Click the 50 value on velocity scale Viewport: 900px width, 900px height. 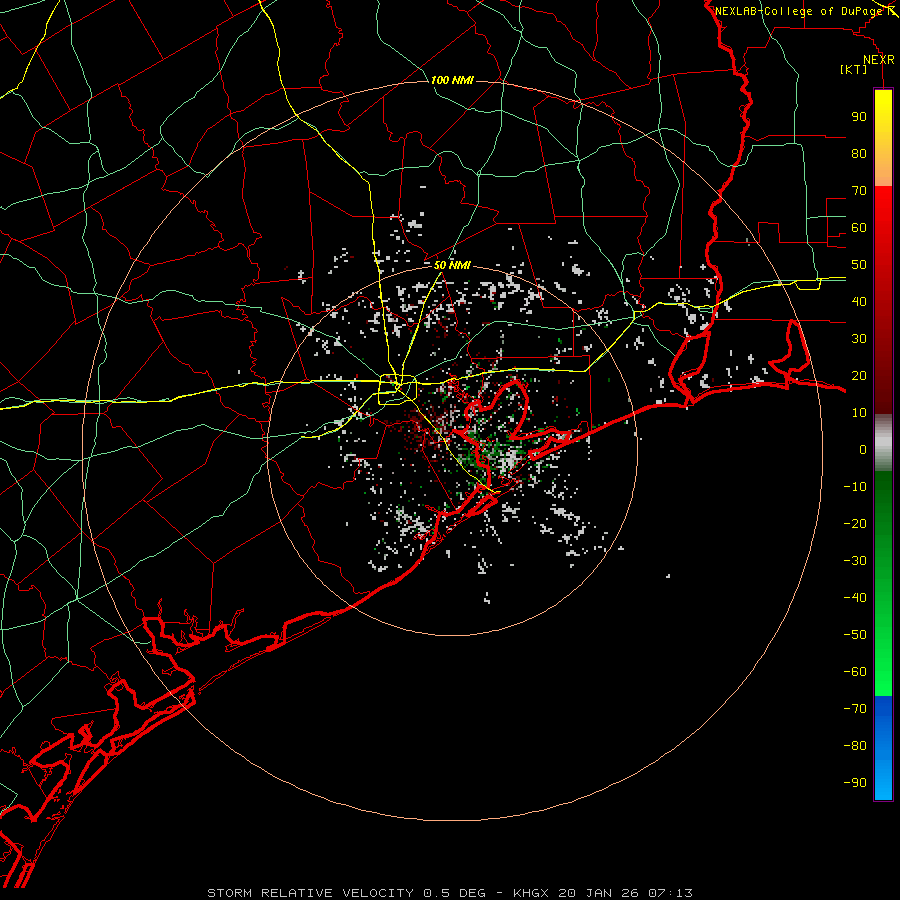click(859, 265)
